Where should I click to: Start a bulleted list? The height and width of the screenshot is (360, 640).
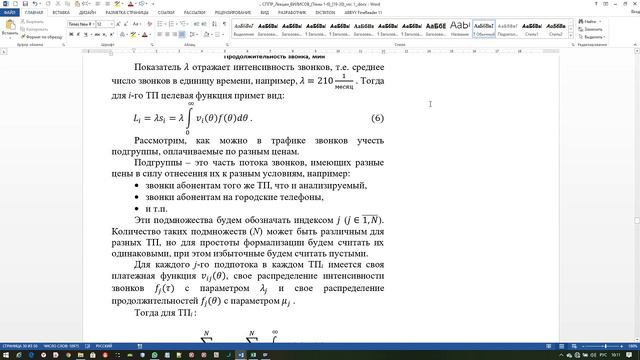pyautogui.click(x=160, y=24)
